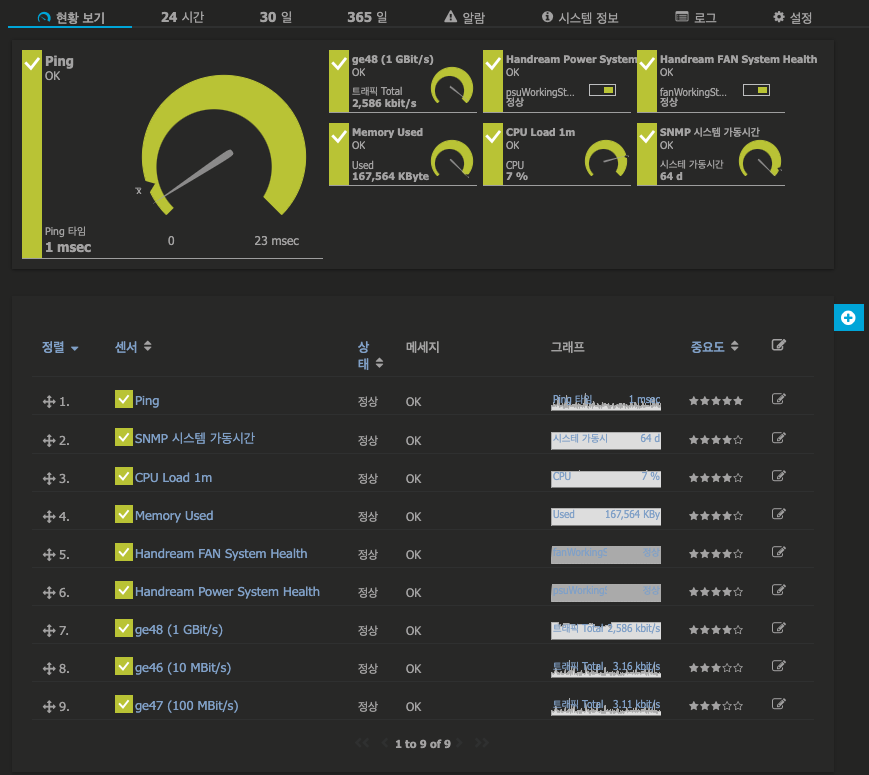
Task: Click the move handle for row 3
Action: (49, 478)
